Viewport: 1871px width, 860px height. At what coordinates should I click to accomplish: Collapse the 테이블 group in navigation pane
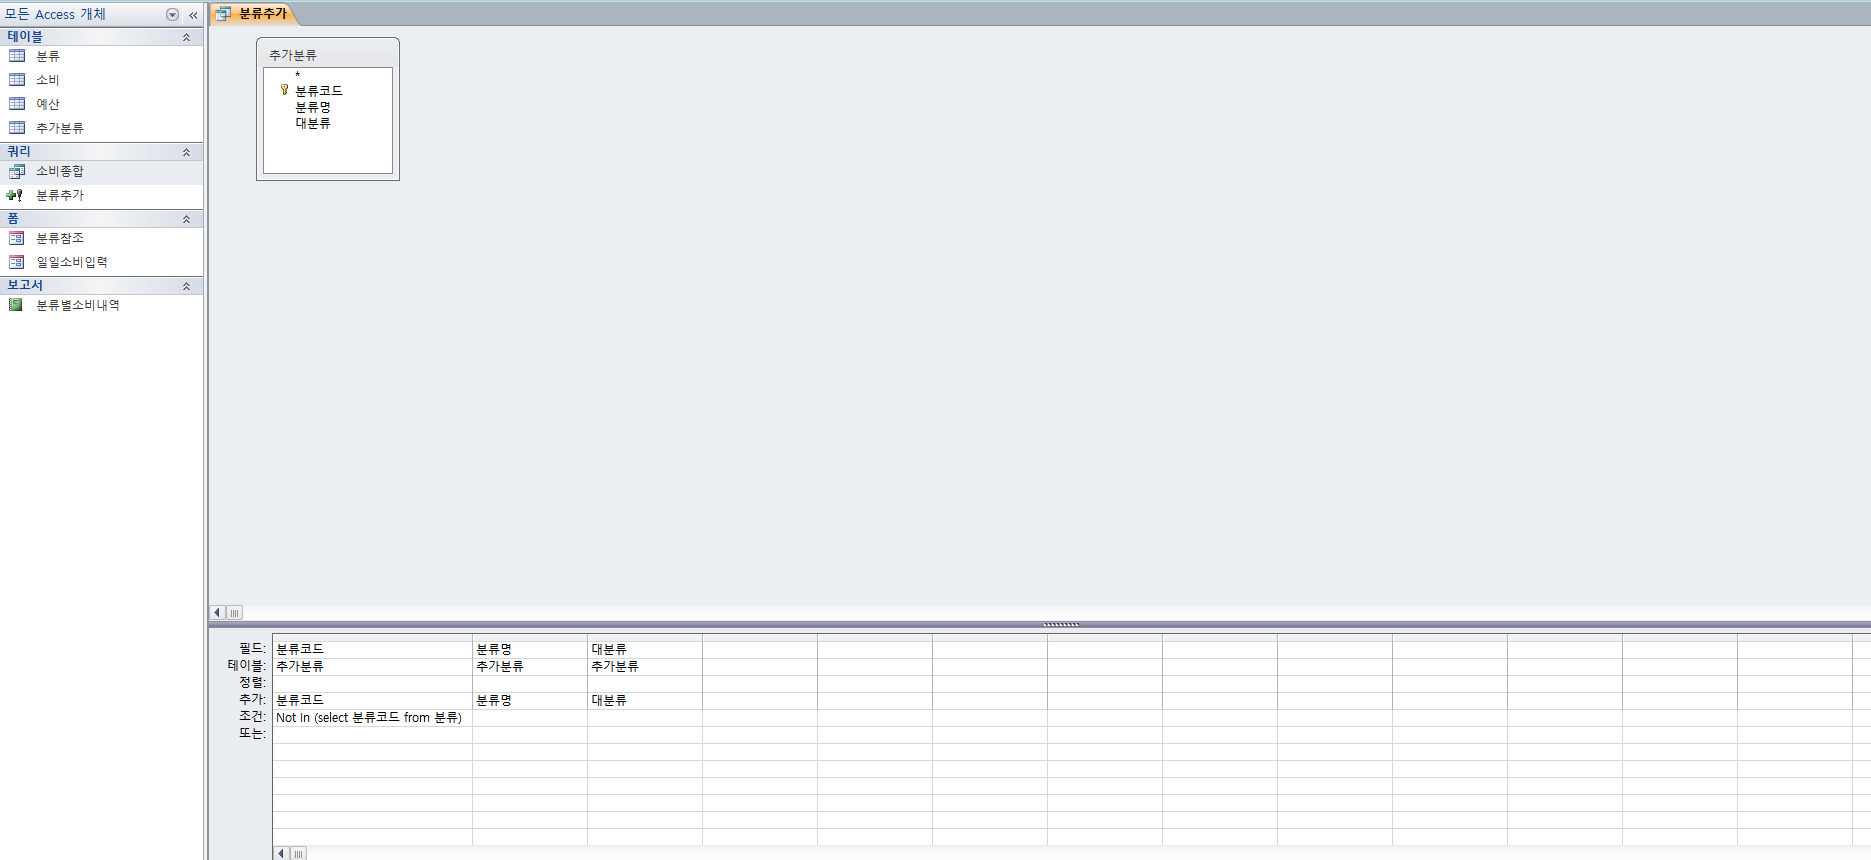pos(186,37)
